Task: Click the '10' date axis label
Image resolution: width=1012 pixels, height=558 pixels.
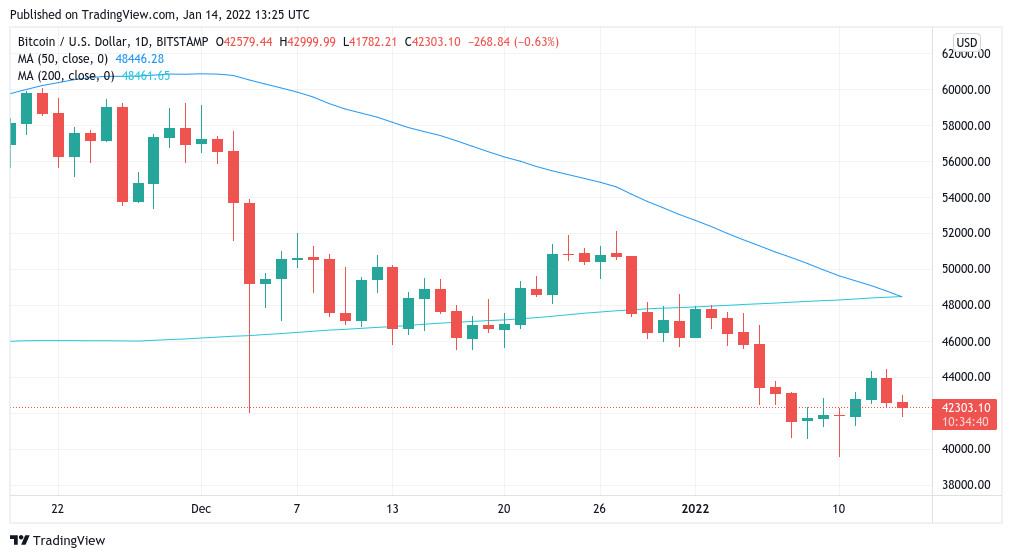Action: (838, 509)
